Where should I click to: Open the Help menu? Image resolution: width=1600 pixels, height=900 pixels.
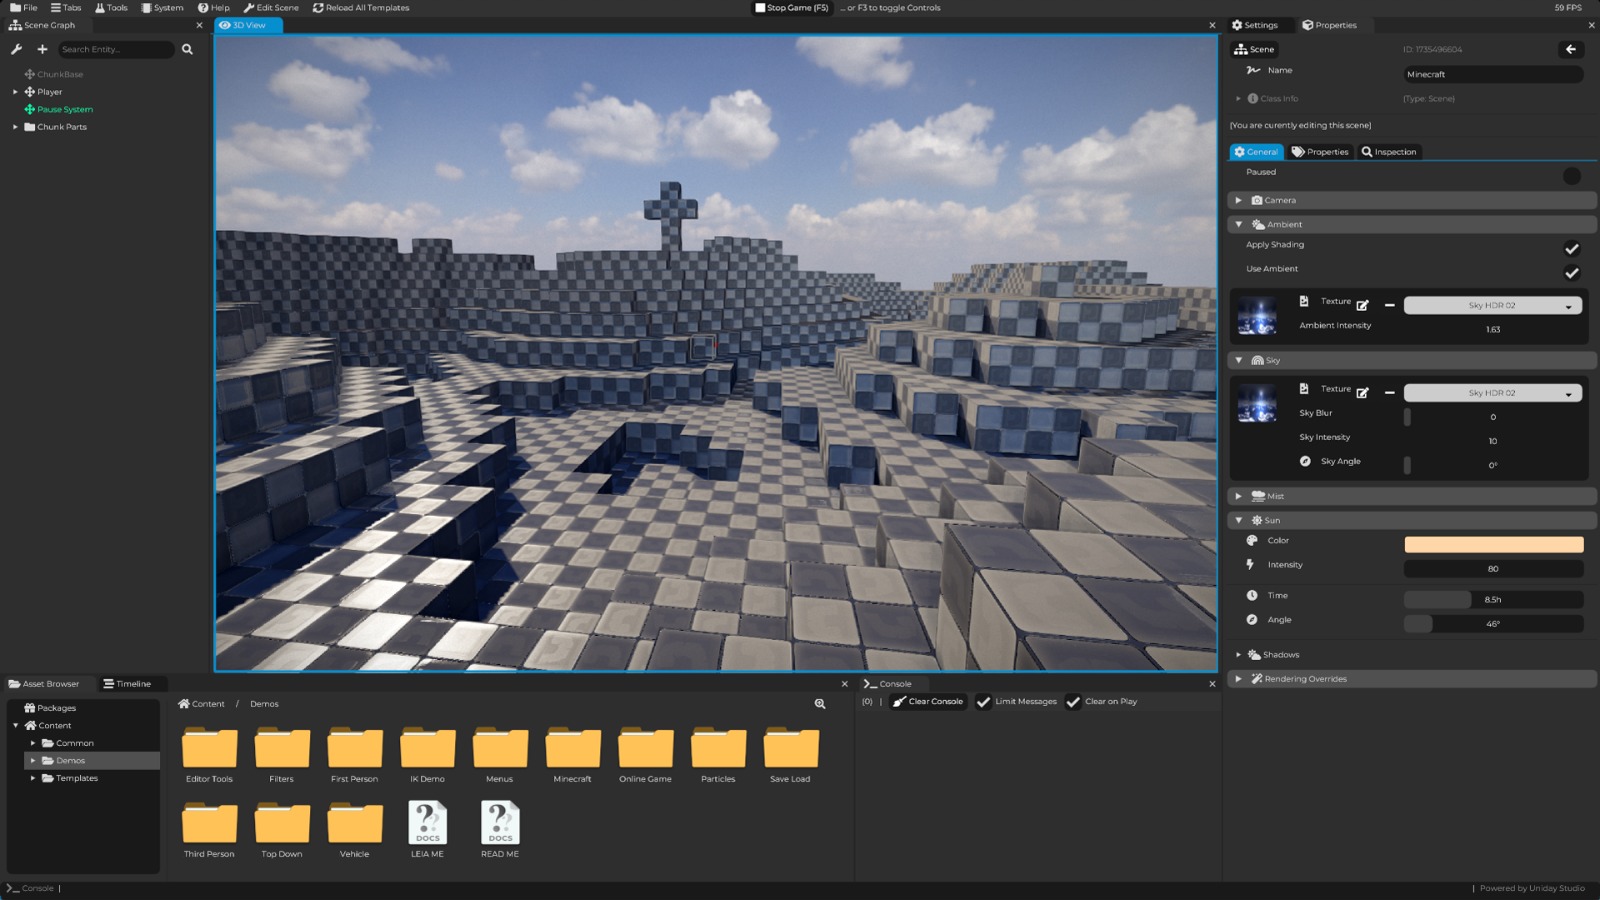click(x=214, y=8)
